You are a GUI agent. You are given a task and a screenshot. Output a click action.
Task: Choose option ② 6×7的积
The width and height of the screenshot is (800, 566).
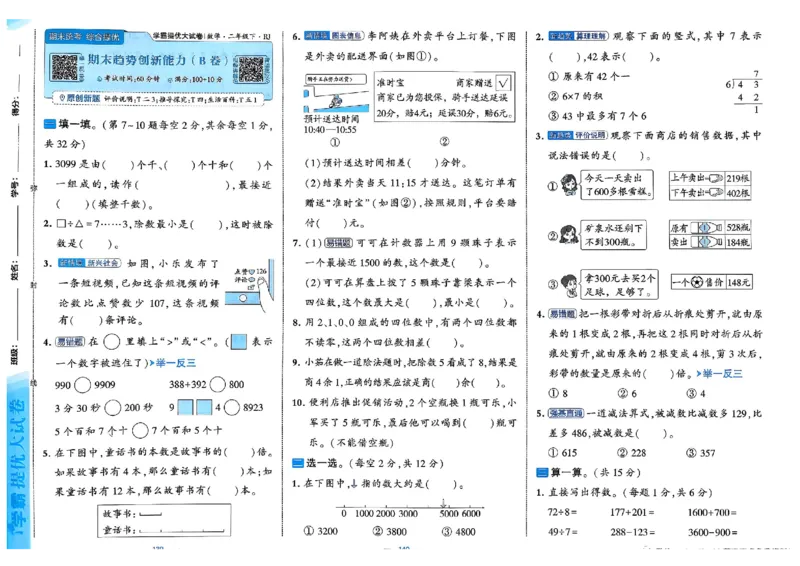click(576, 96)
